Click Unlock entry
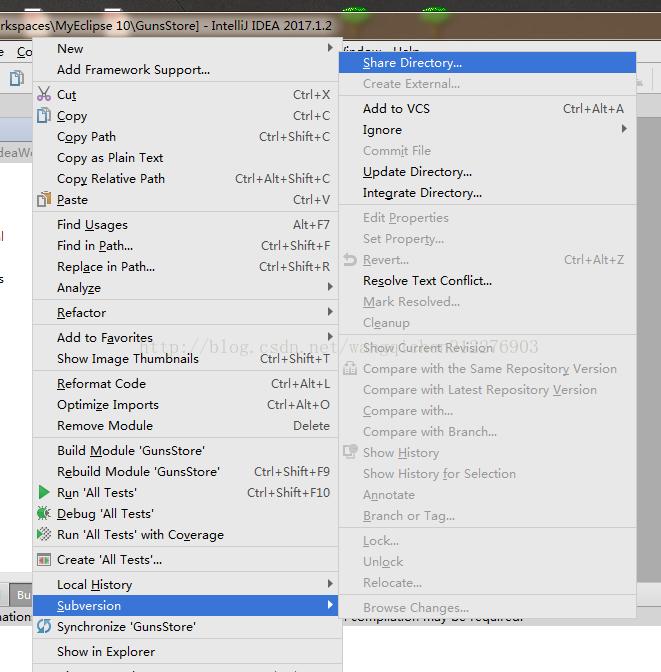 (487, 561)
